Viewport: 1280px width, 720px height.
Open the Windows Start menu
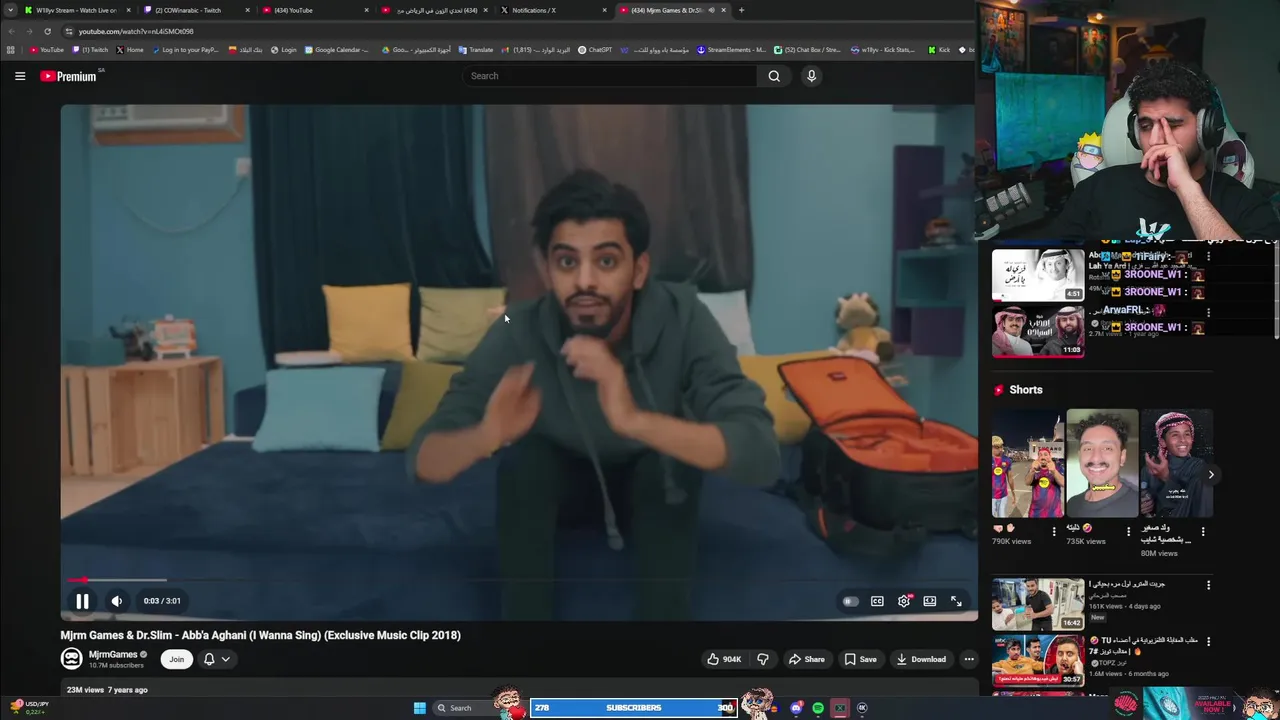pyautogui.click(x=420, y=708)
